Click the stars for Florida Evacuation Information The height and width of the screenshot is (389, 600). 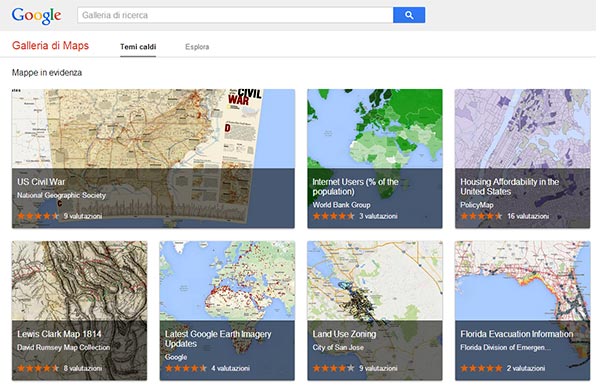pos(481,368)
